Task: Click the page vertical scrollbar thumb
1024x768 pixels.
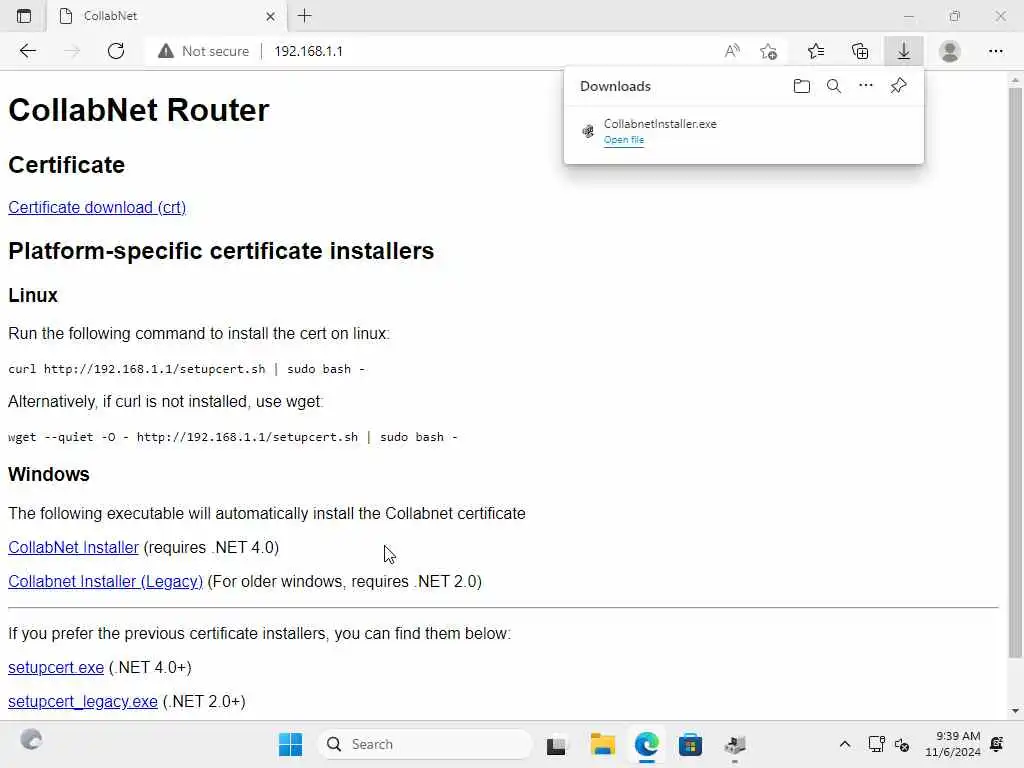Action: click(x=1015, y=372)
